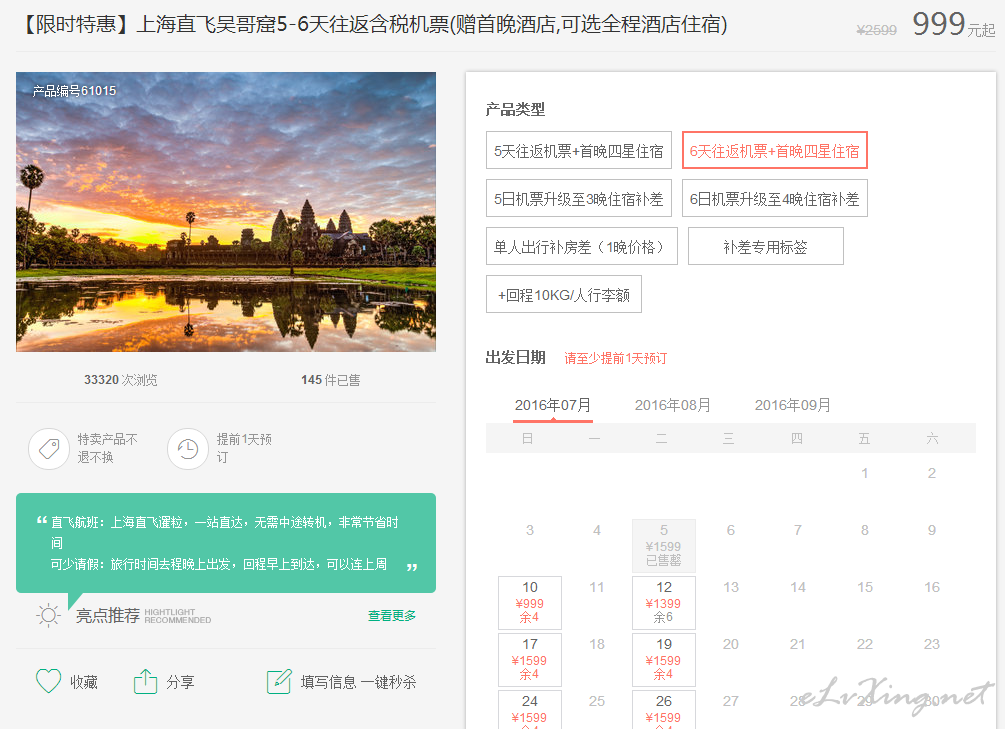Image resolution: width=1005 pixels, height=729 pixels.
Task: Click 特卖产品不退不换 text
Action: click(x=108, y=448)
